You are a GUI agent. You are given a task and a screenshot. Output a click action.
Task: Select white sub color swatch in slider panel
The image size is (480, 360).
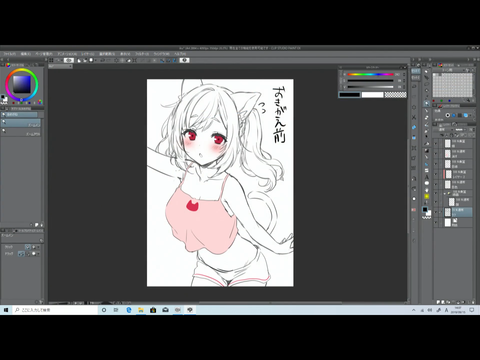tap(372, 95)
